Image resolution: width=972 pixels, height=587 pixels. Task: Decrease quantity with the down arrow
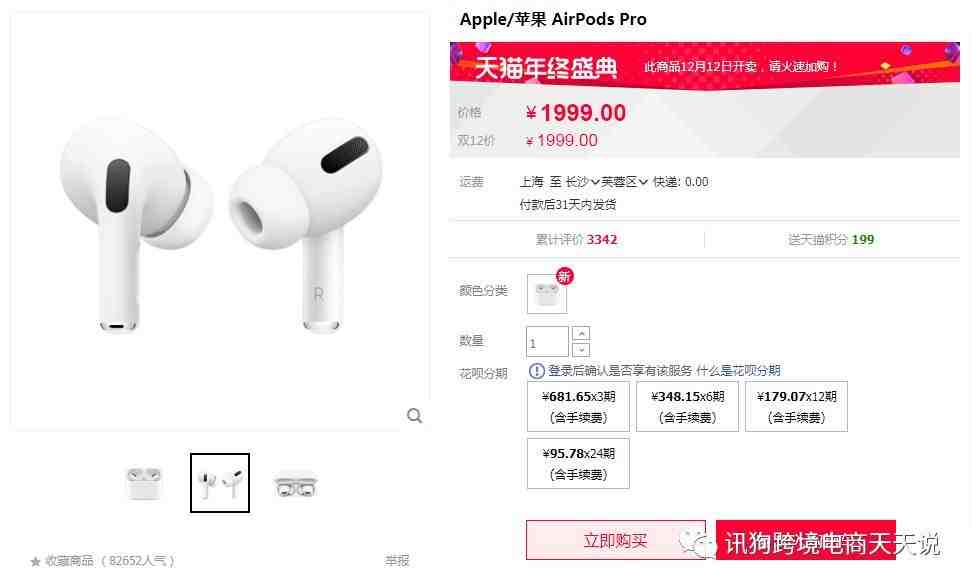(581, 350)
